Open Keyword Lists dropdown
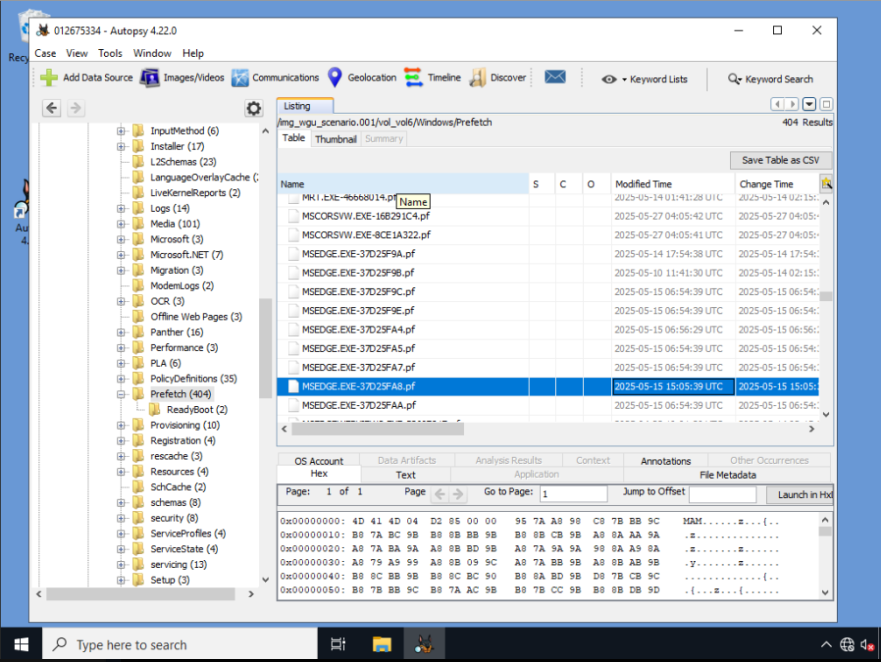This screenshot has height=662, width=881. pos(644,79)
